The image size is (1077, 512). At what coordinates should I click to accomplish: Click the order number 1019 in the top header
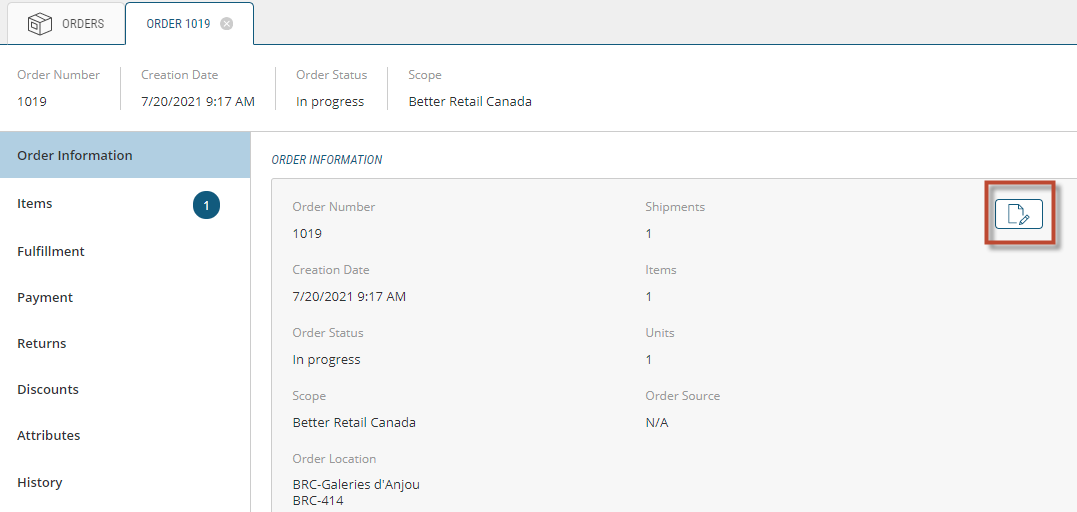[32, 102]
